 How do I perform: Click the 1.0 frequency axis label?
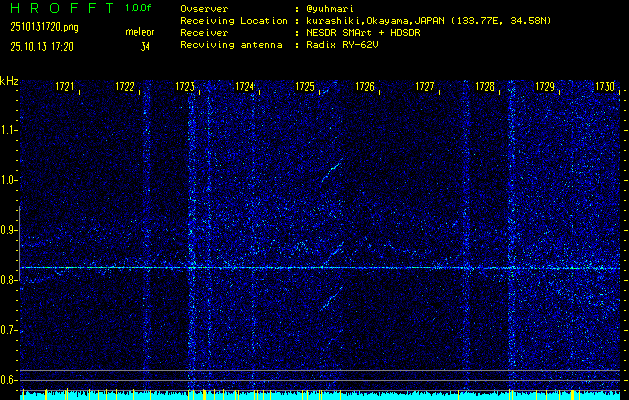(x=9, y=180)
